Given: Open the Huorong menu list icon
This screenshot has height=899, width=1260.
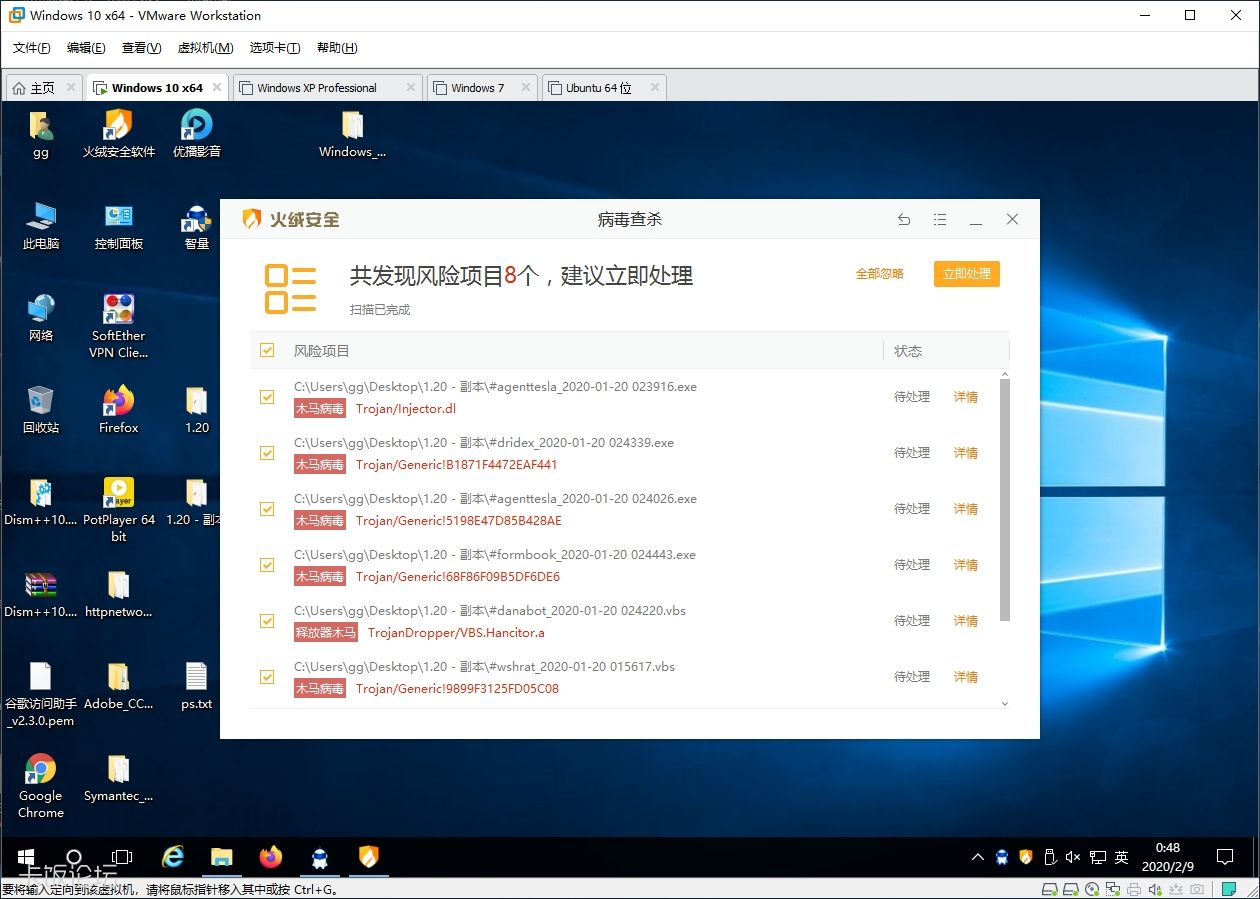Looking at the screenshot, I should 940,220.
